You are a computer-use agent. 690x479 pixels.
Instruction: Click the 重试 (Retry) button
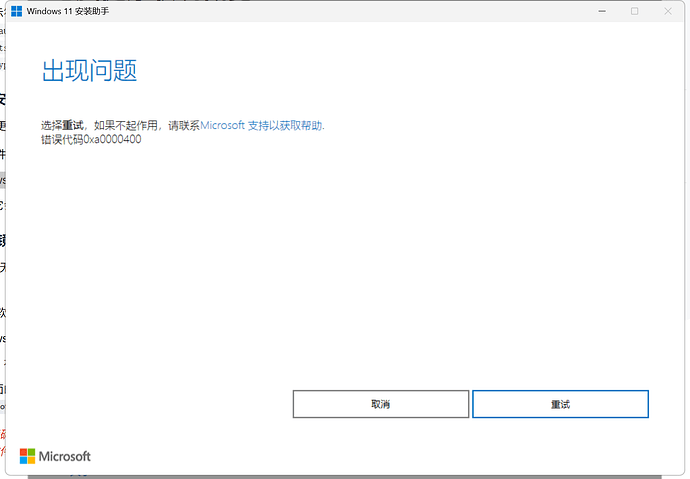click(x=560, y=404)
